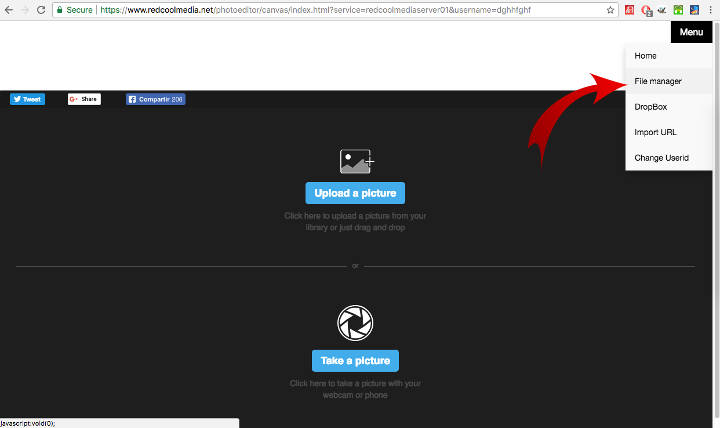Click the image upload icon
The width and height of the screenshot is (720, 428).
point(355,161)
